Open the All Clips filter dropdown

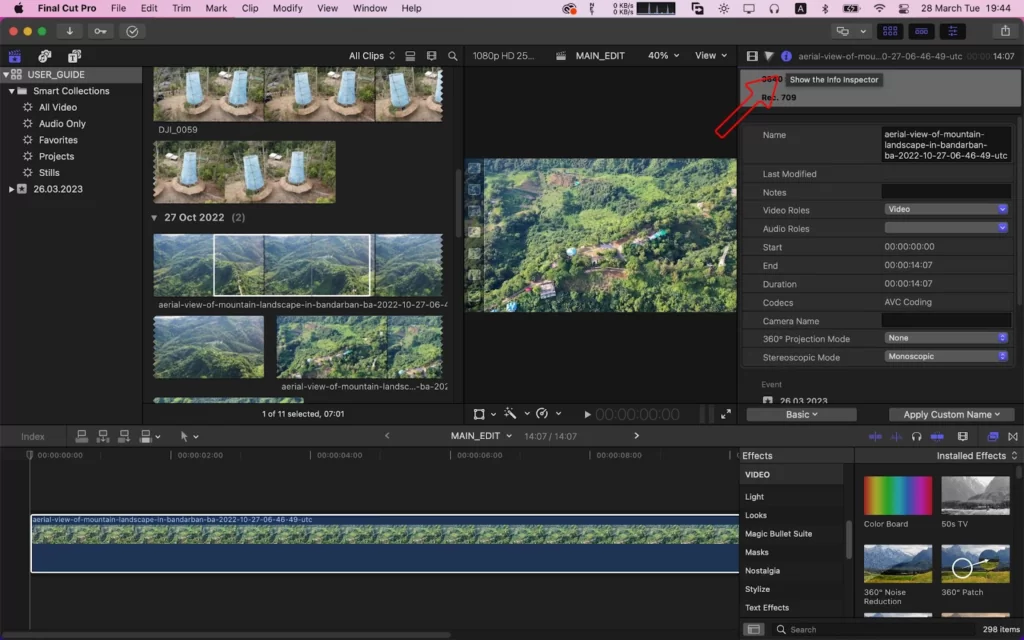372,56
